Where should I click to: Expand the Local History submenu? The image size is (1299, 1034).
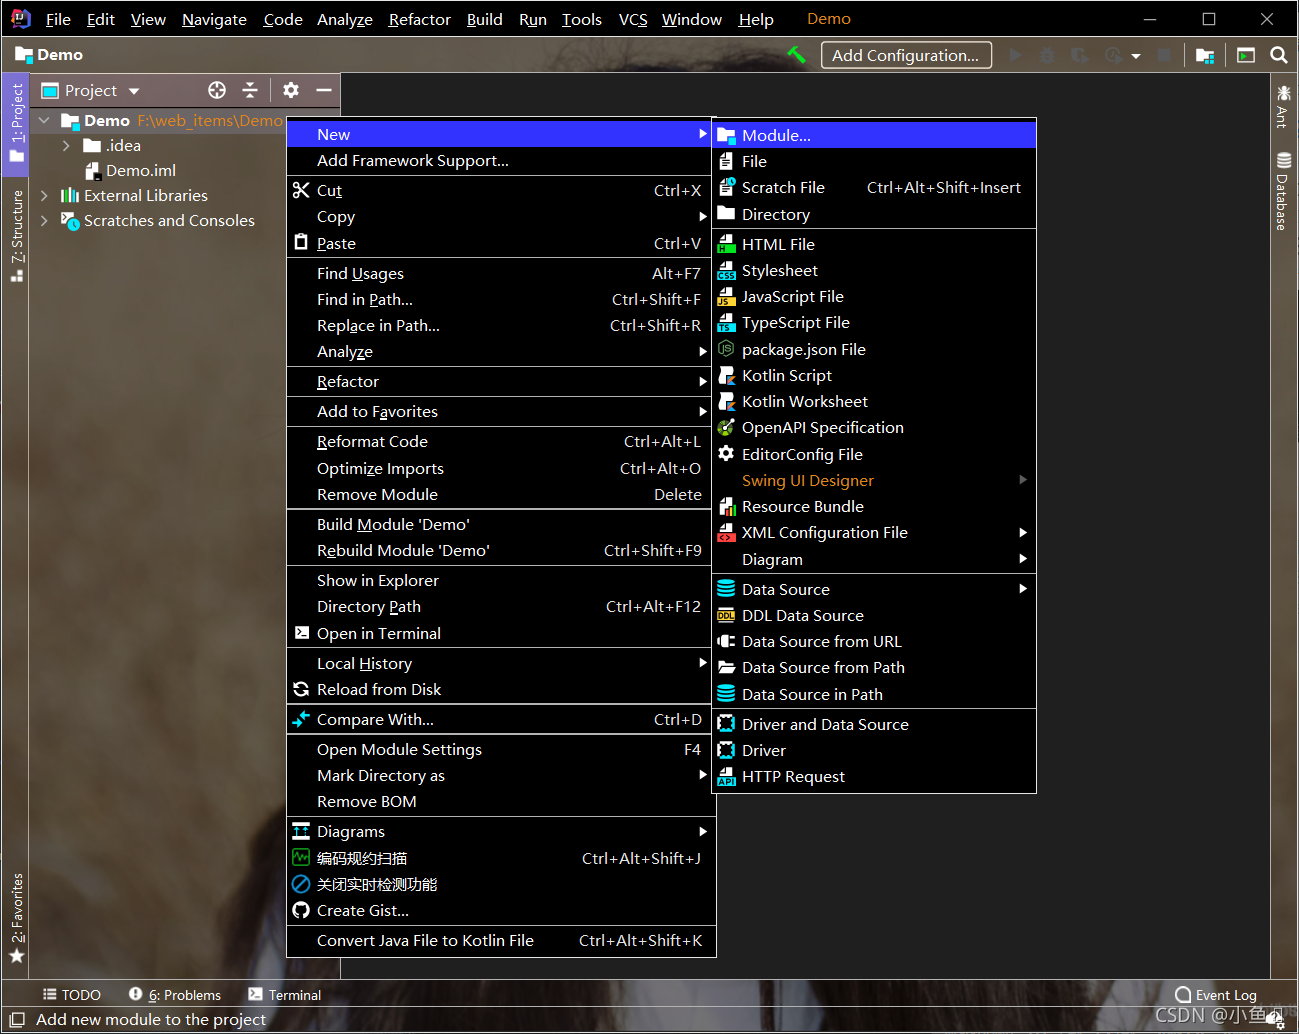(499, 663)
